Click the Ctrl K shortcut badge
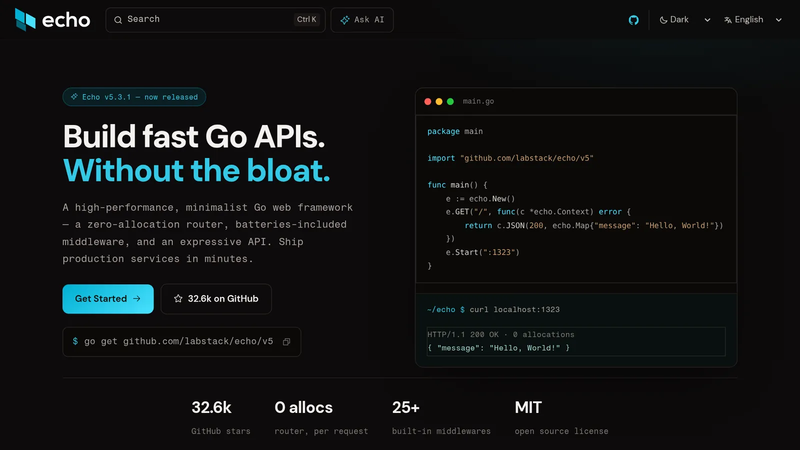 (307, 19)
